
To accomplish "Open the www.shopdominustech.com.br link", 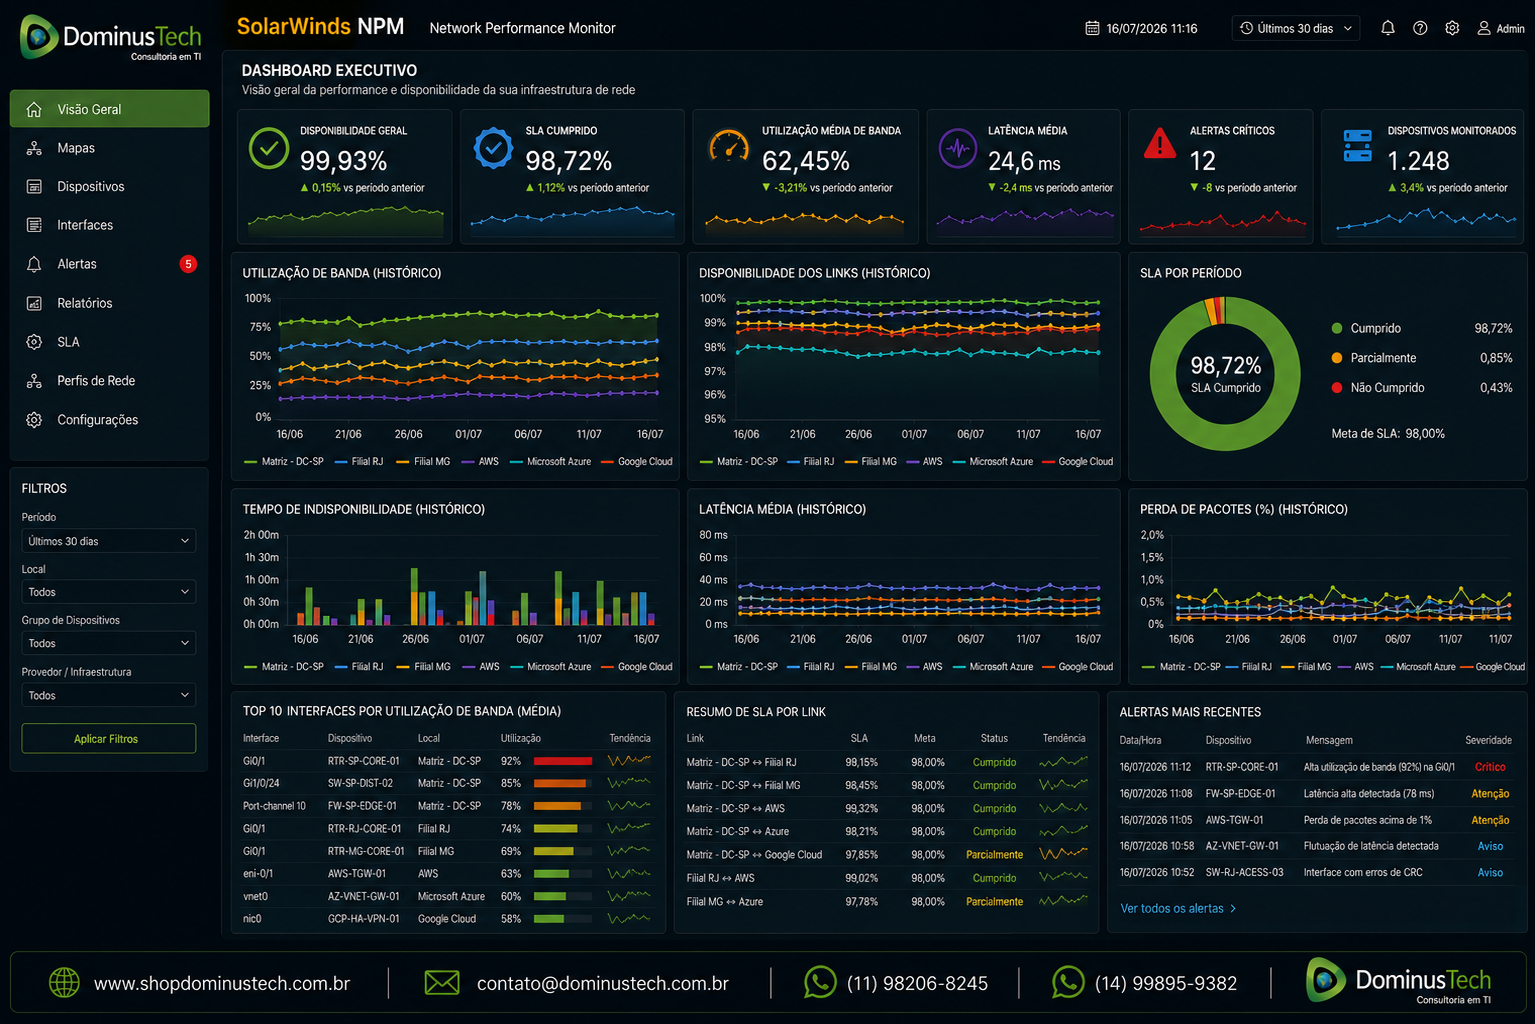I will 222,983.
